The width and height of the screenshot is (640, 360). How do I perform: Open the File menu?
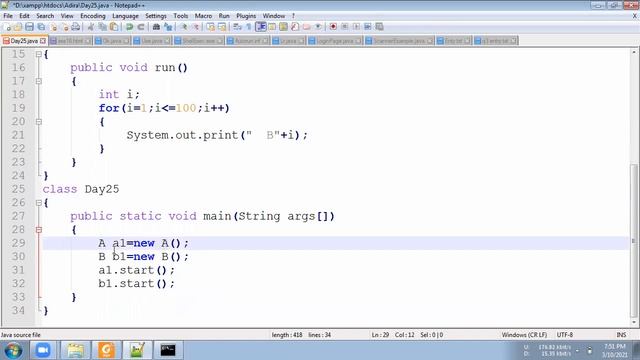point(8,16)
